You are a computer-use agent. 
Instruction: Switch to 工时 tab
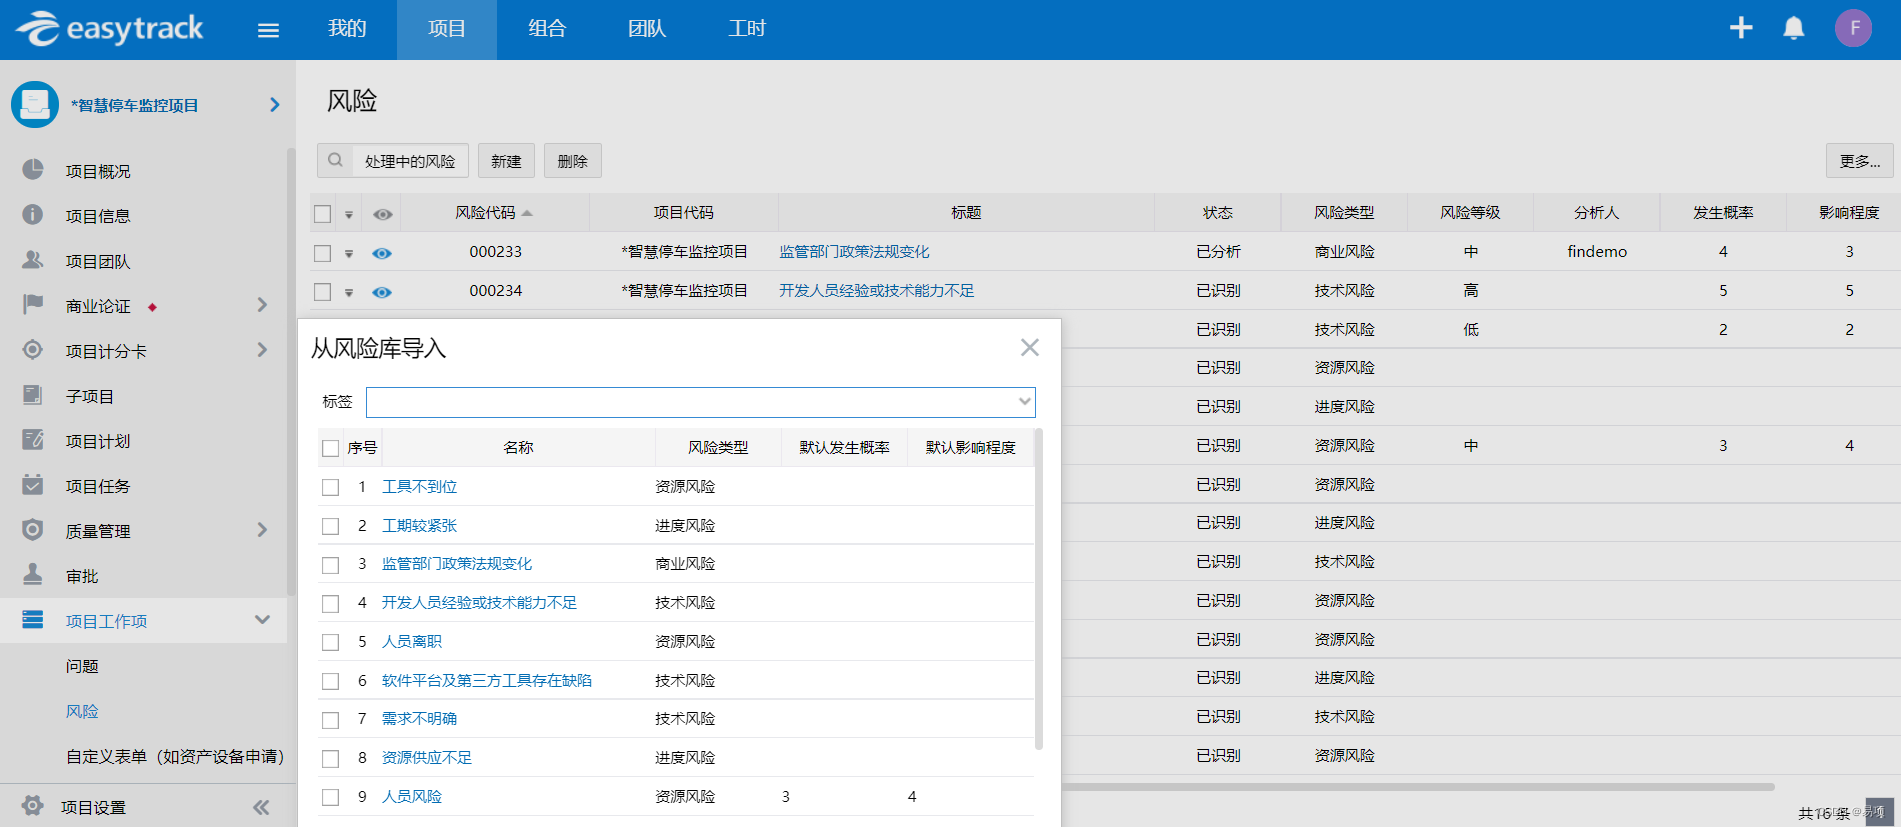pyautogui.click(x=747, y=29)
